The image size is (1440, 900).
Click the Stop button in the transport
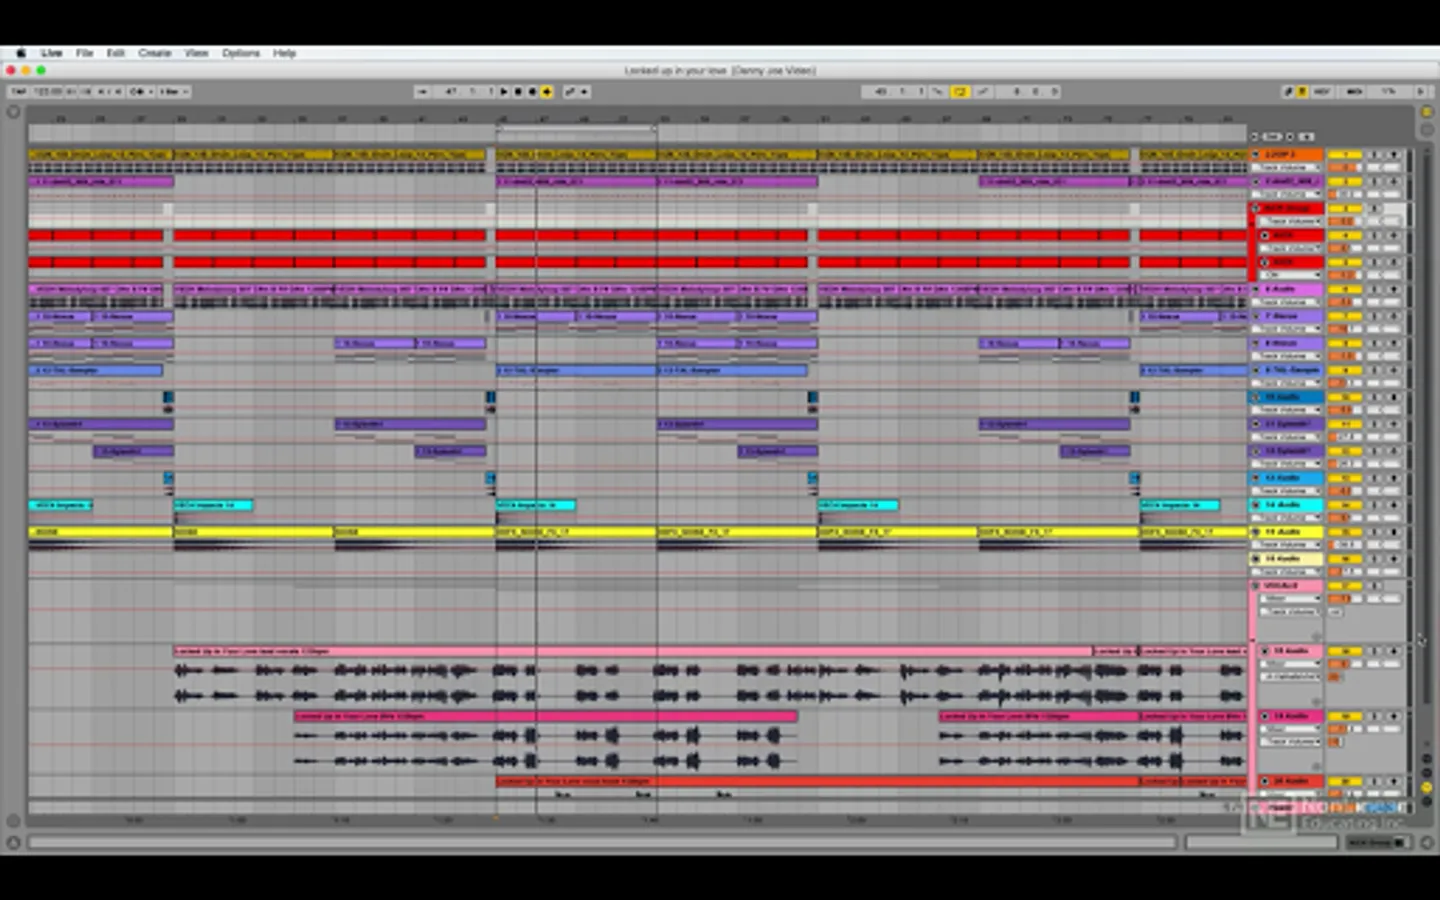(x=518, y=91)
